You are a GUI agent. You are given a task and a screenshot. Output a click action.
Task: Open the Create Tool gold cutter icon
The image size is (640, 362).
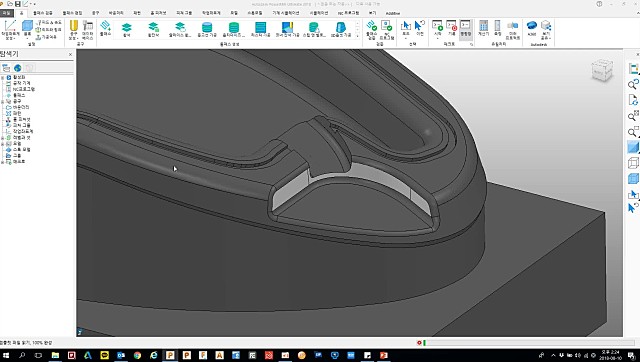coord(73,25)
